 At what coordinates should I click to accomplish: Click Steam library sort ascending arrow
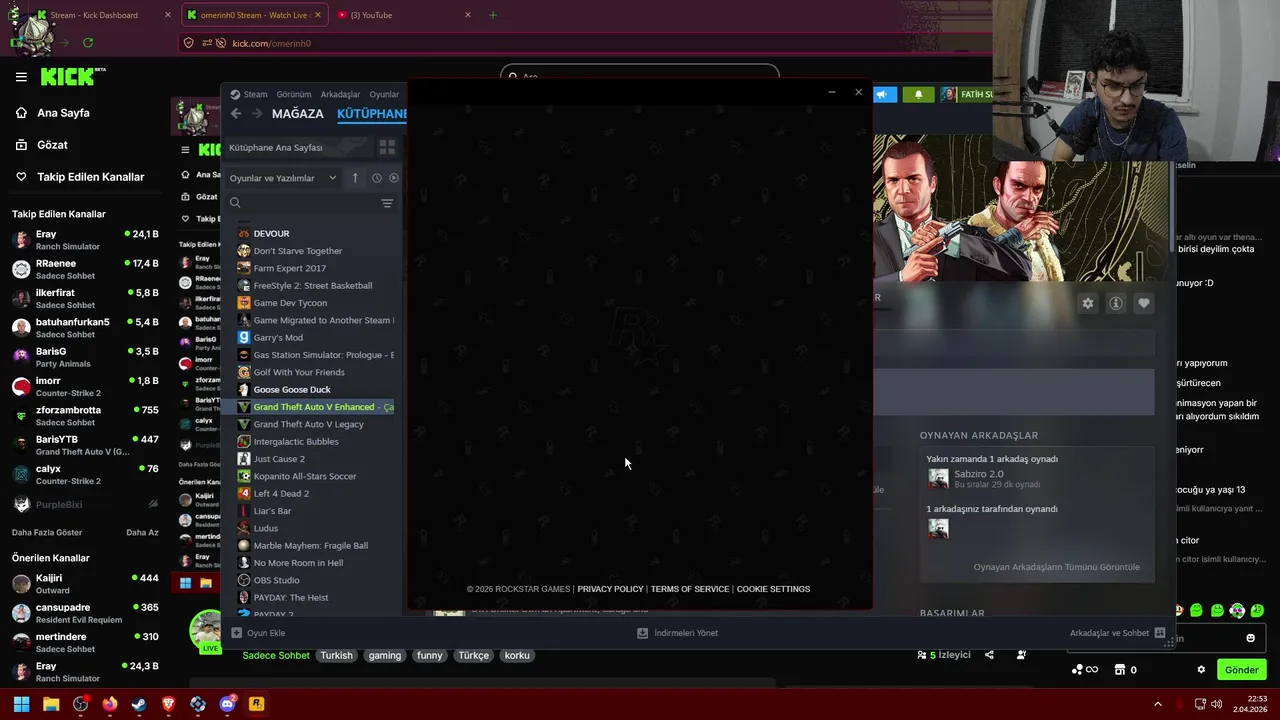pyautogui.click(x=354, y=178)
